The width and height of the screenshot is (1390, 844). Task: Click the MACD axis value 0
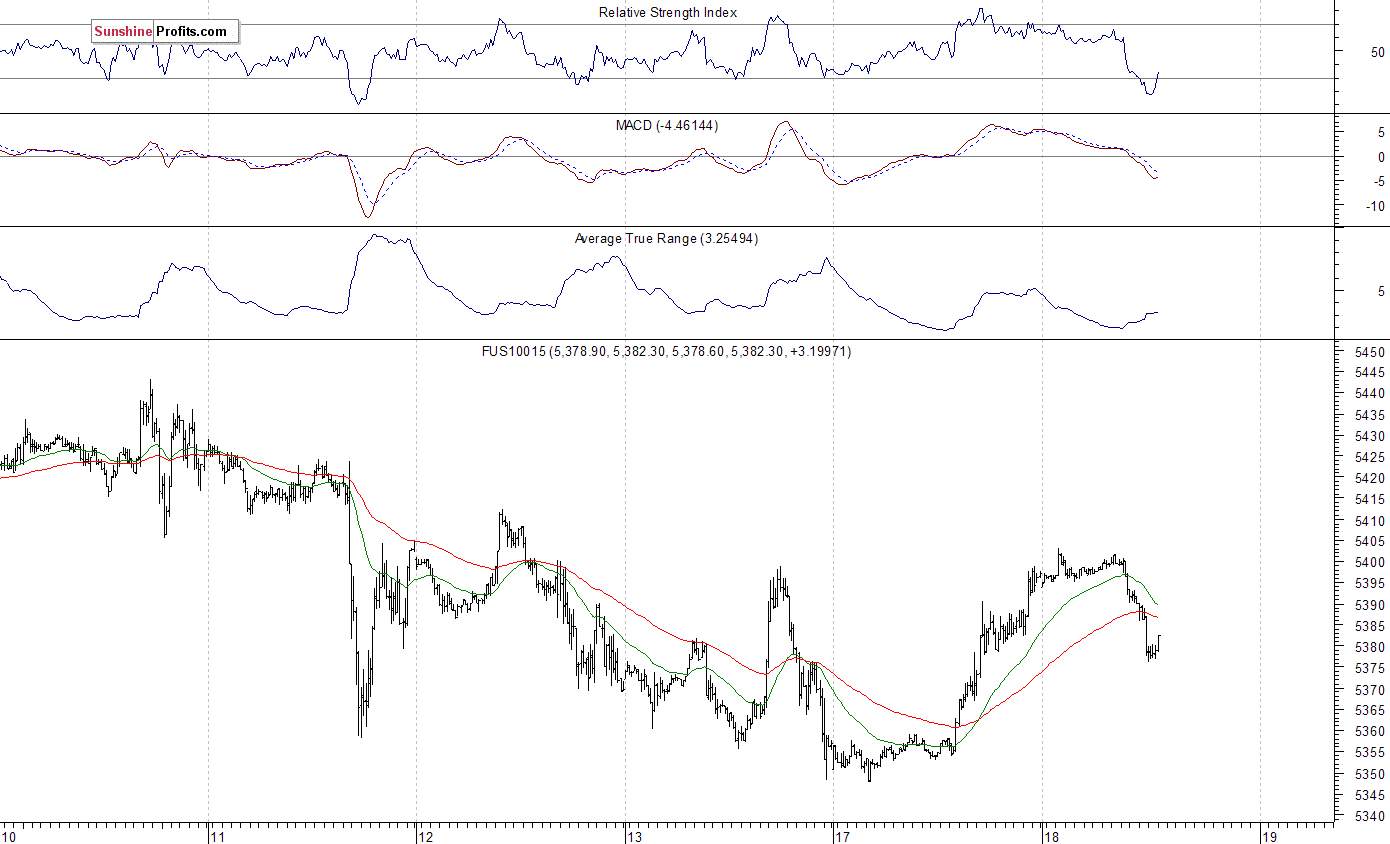click(x=1381, y=157)
